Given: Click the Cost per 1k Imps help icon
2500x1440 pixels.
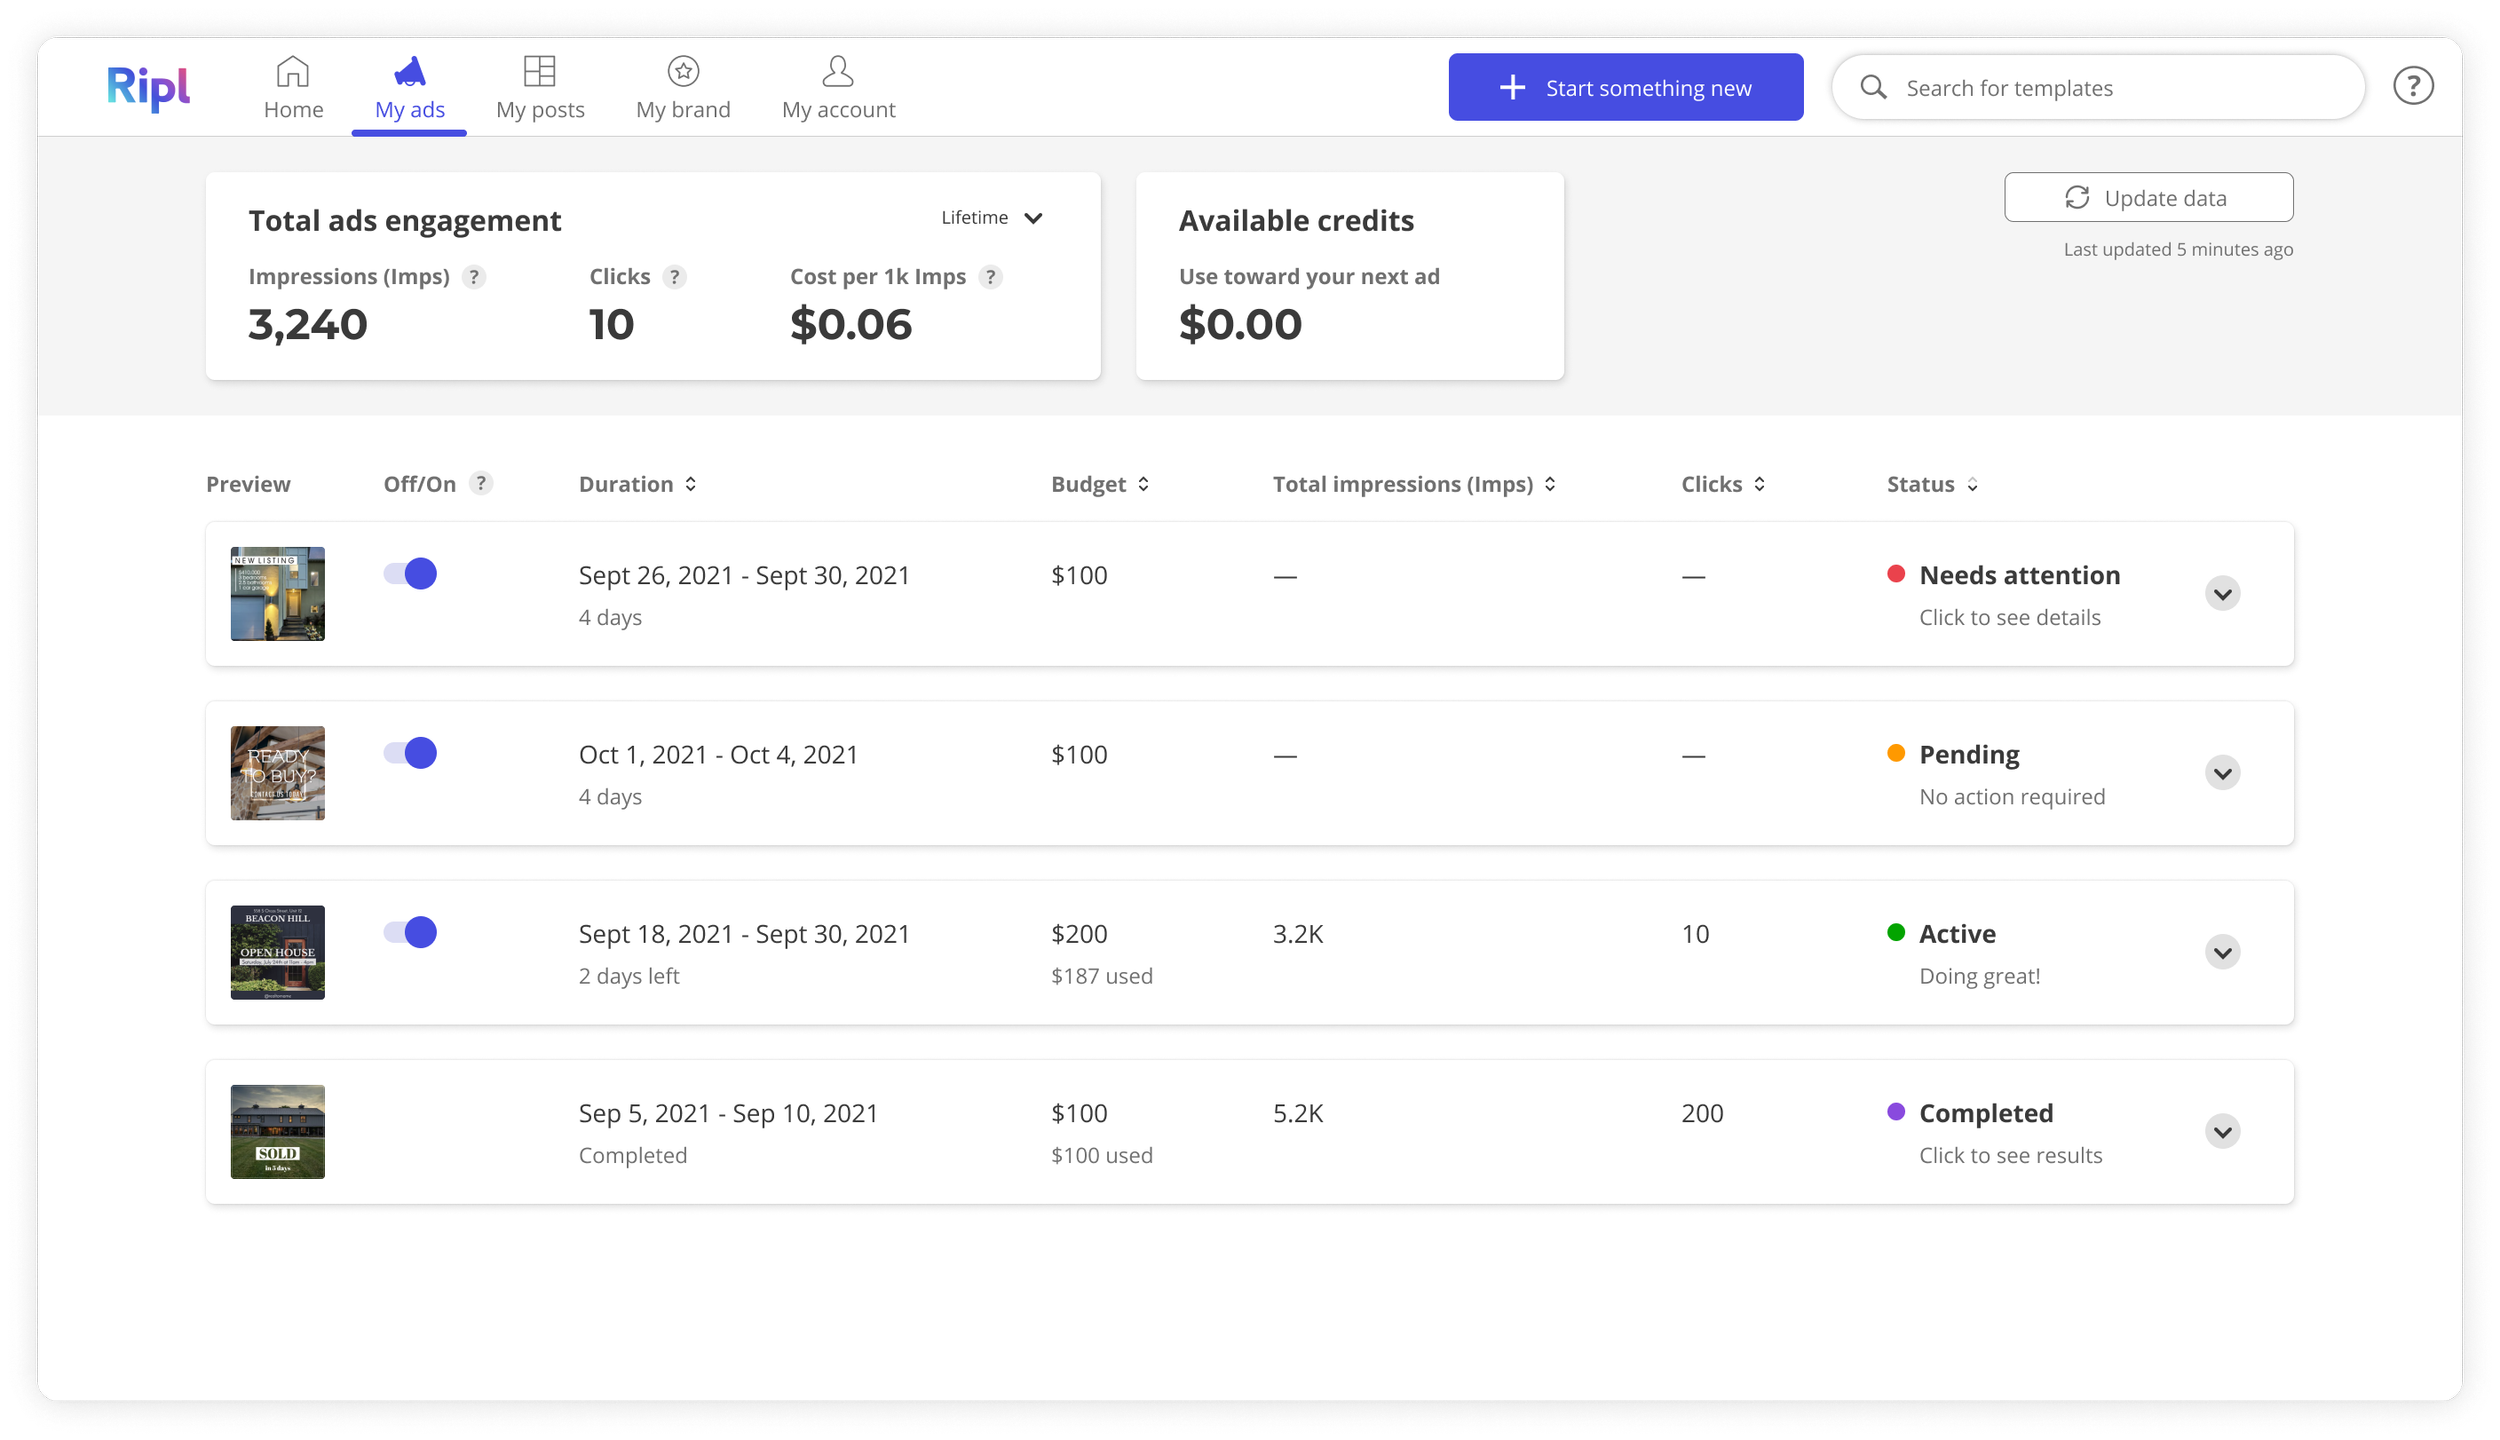Looking at the screenshot, I should pos(990,277).
